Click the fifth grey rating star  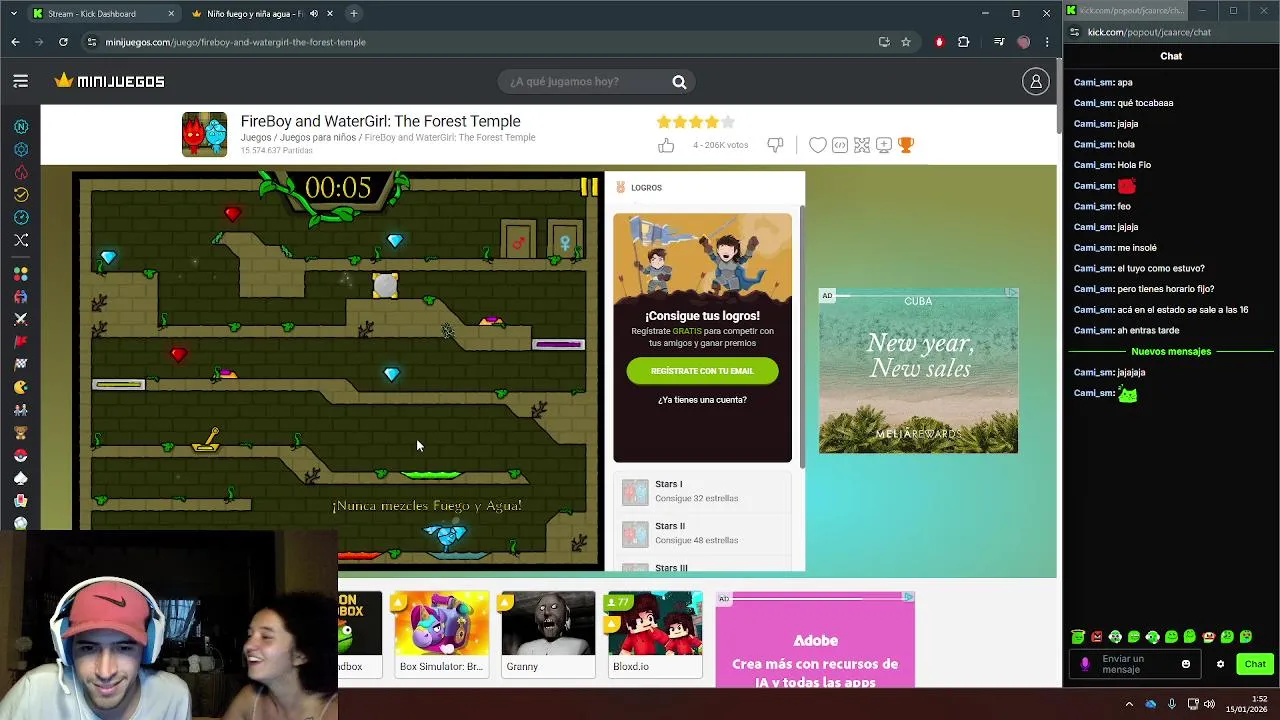(x=728, y=122)
